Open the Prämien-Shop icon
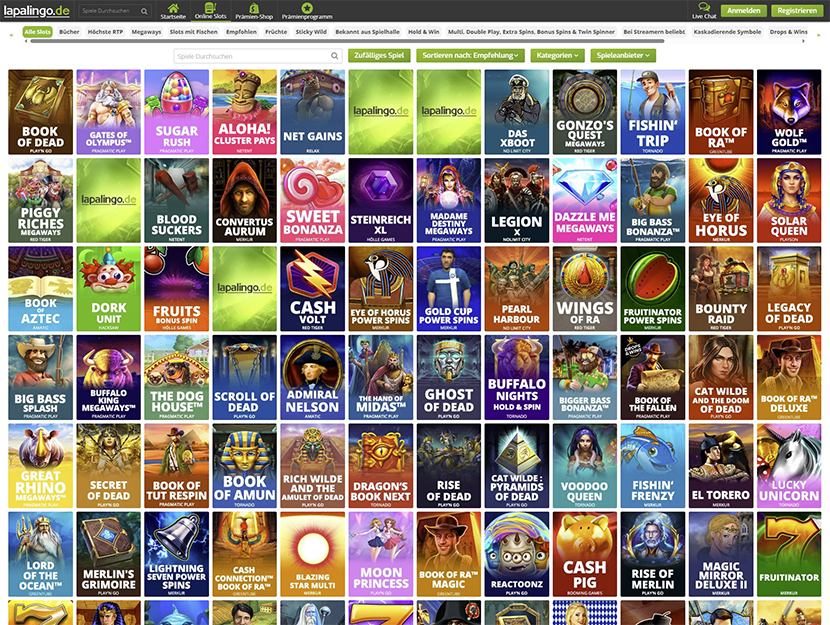 [x=254, y=8]
